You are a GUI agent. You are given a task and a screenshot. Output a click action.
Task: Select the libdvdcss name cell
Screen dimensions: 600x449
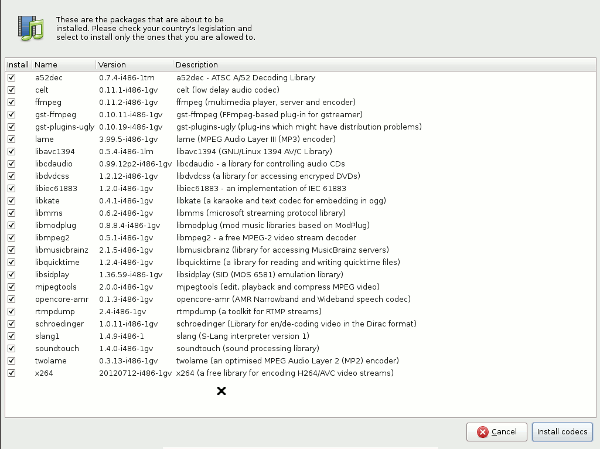click(x=52, y=176)
